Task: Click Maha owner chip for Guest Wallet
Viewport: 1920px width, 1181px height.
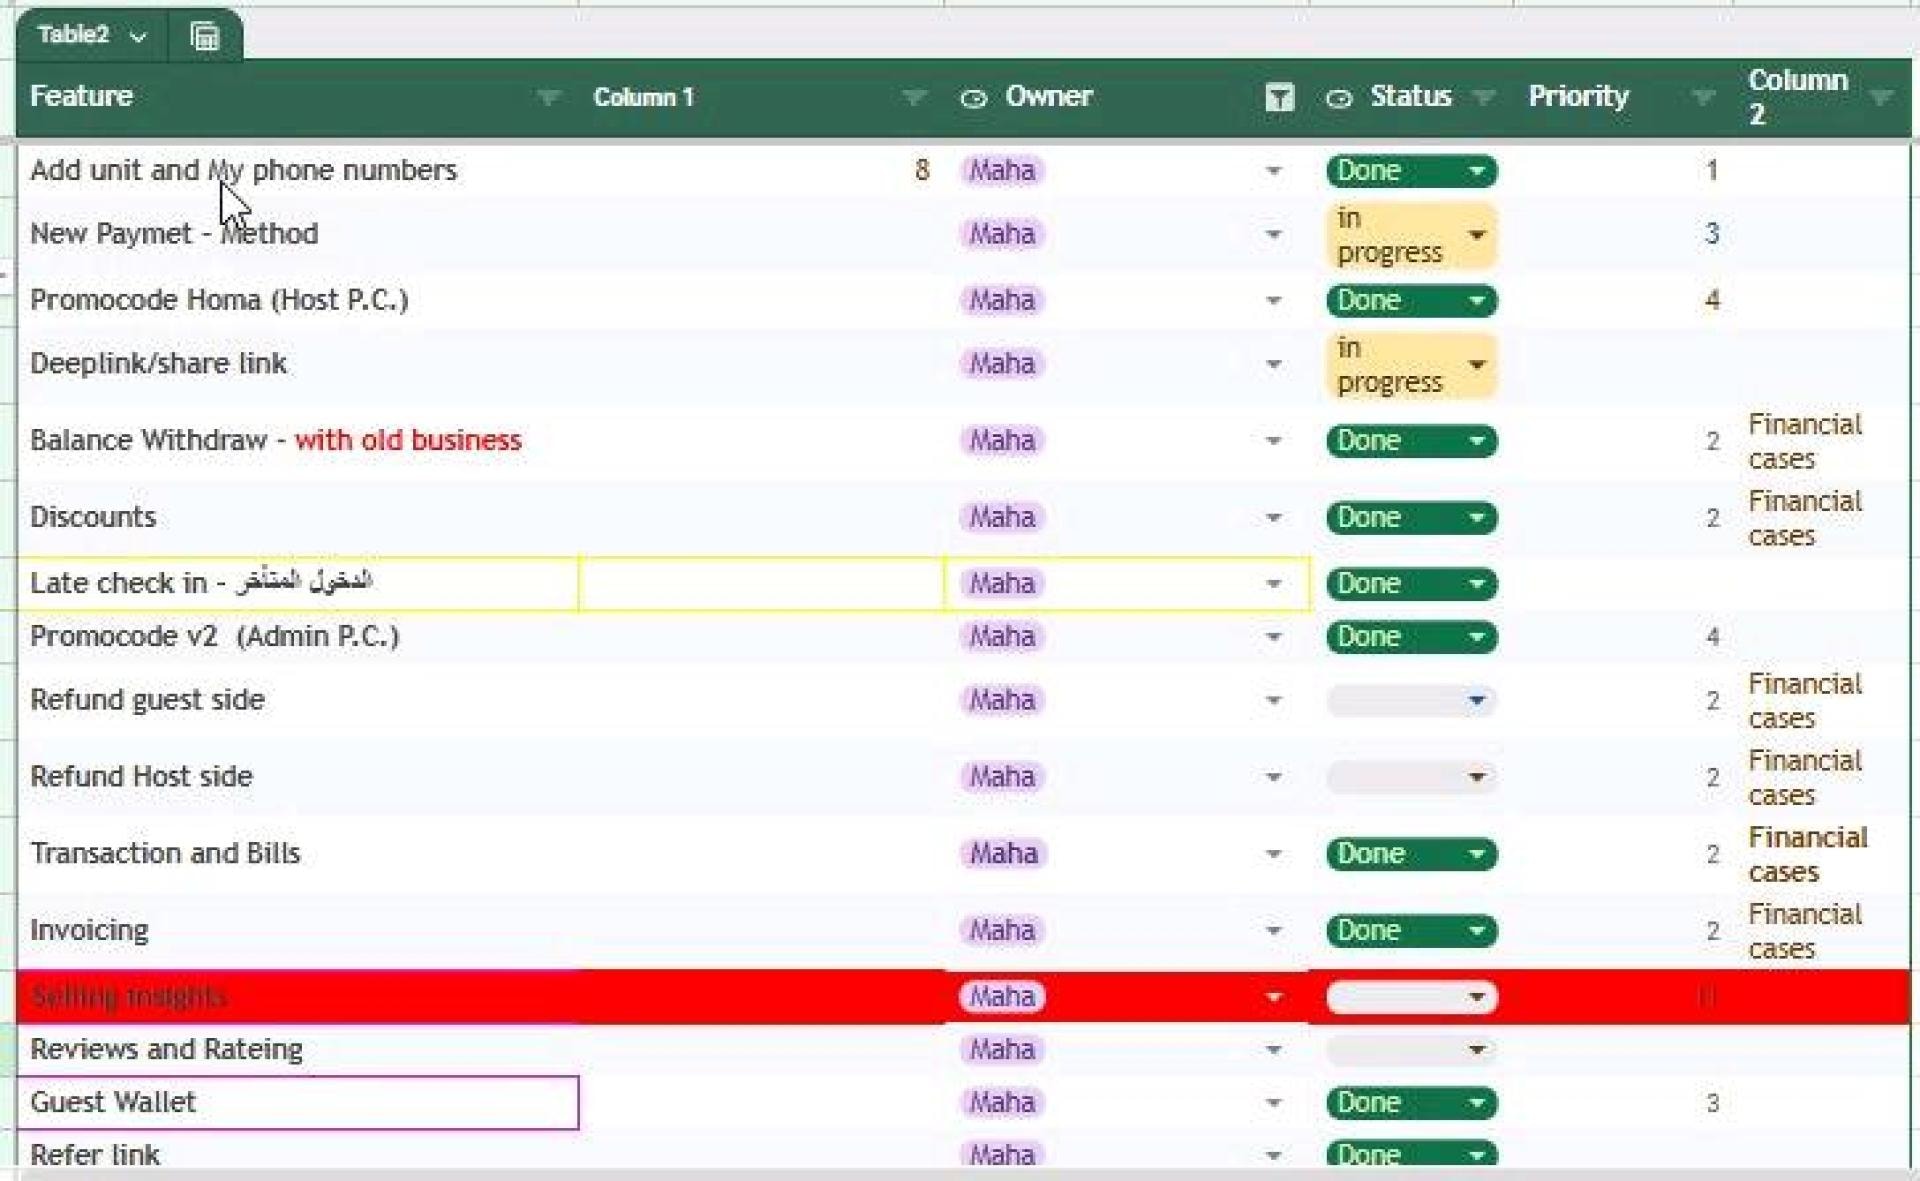Action: (1002, 1102)
